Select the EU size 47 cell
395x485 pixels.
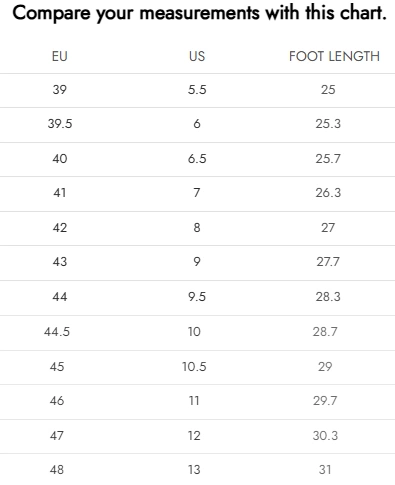point(57,436)
